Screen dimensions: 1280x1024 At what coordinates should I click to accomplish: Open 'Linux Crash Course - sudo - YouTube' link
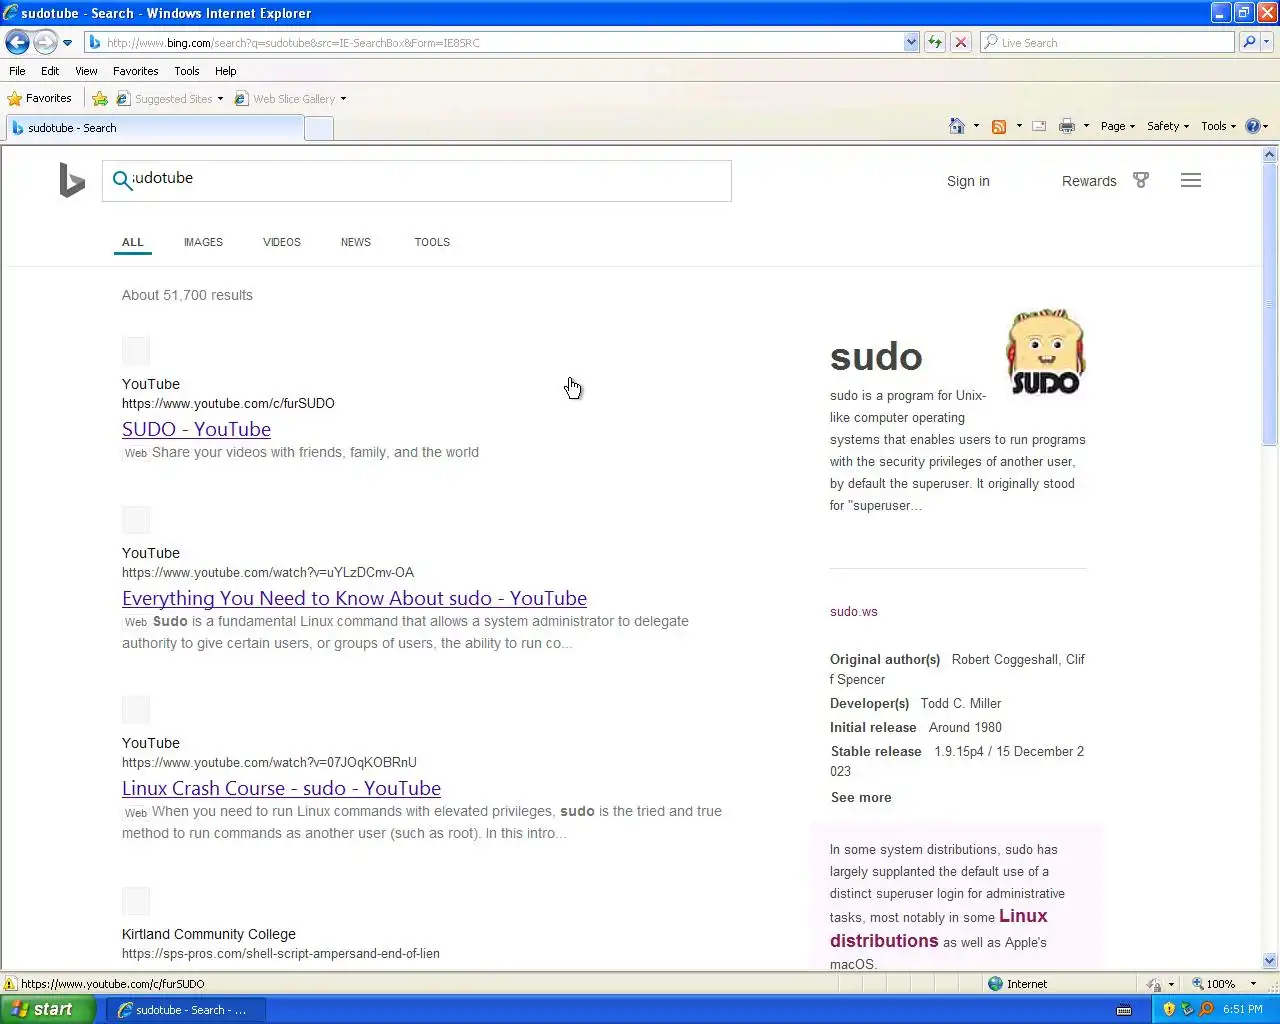(x=281, y=788)
